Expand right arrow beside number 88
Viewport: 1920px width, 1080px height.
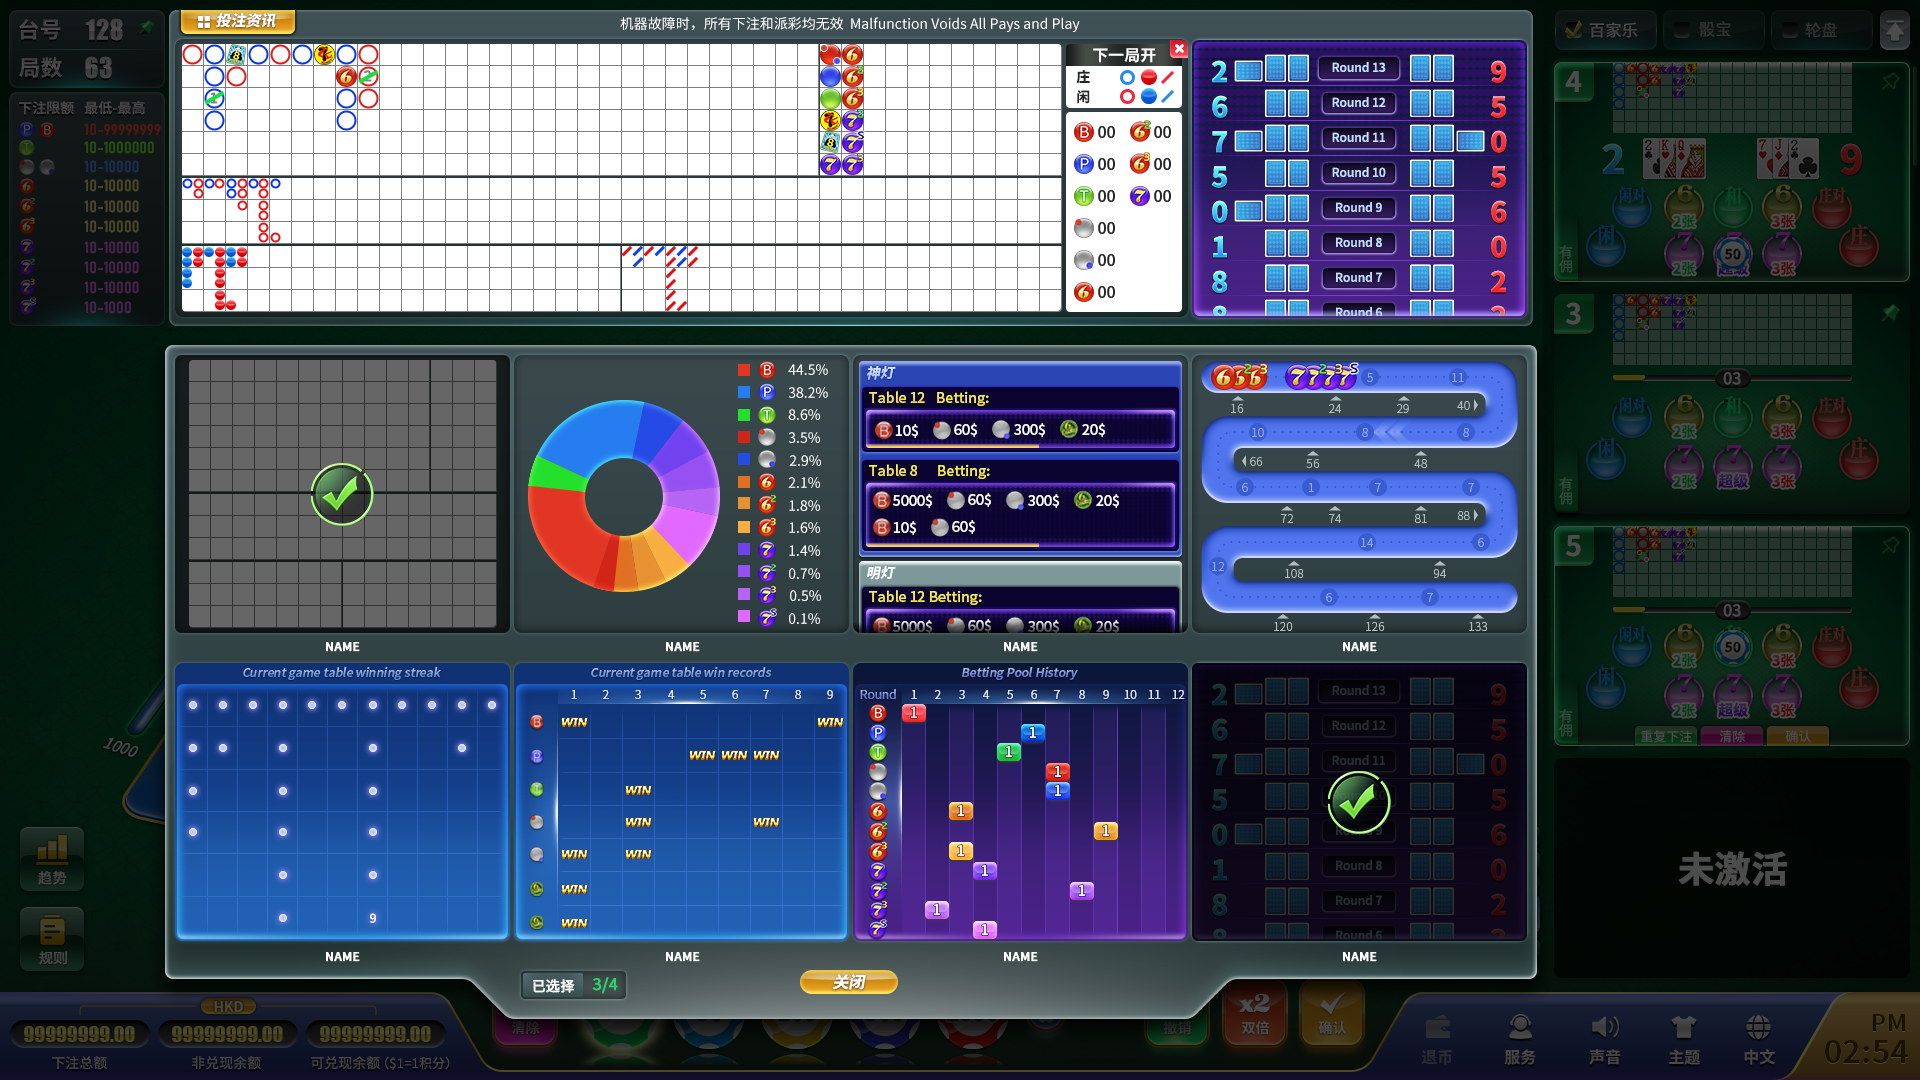[x=1476, y=515]
